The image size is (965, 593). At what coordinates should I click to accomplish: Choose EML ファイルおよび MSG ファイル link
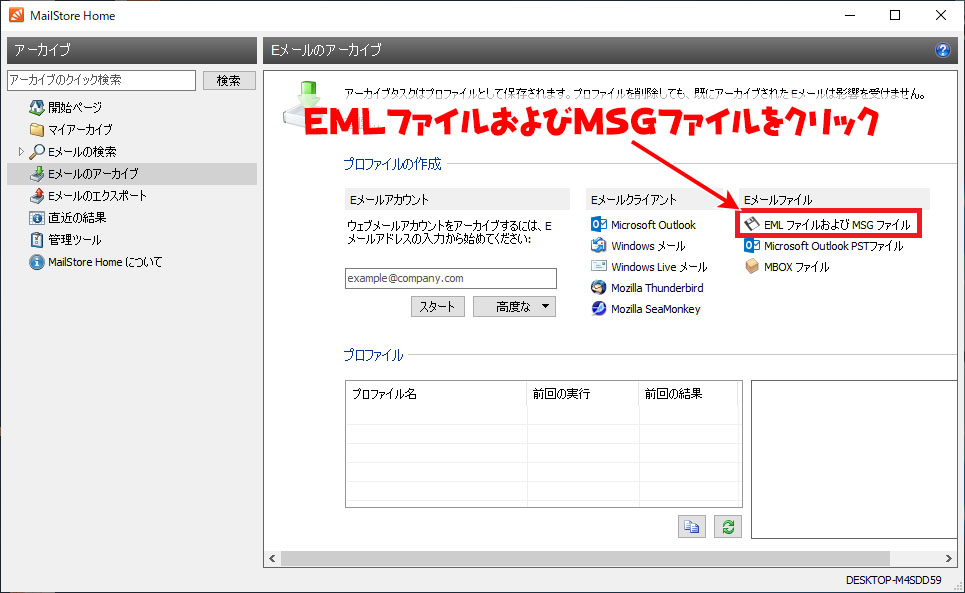click(x=837, y=225)
